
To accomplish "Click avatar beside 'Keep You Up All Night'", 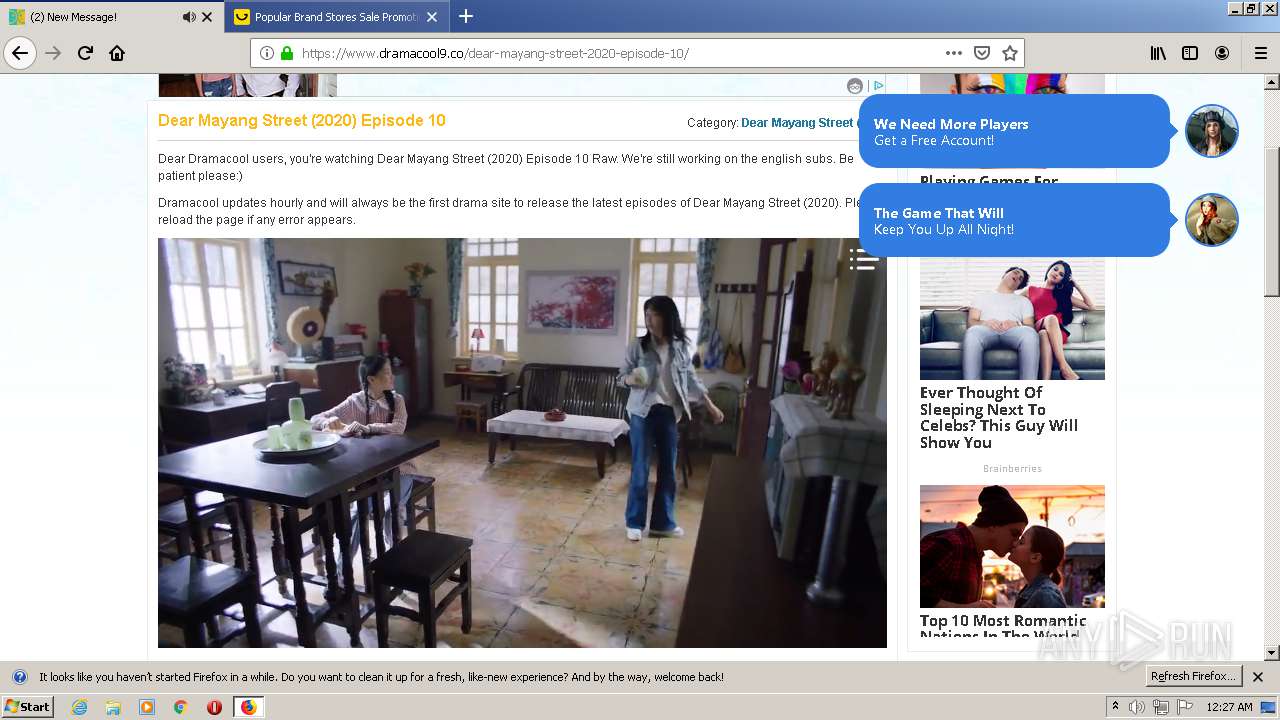I will tap(1212, 220).
